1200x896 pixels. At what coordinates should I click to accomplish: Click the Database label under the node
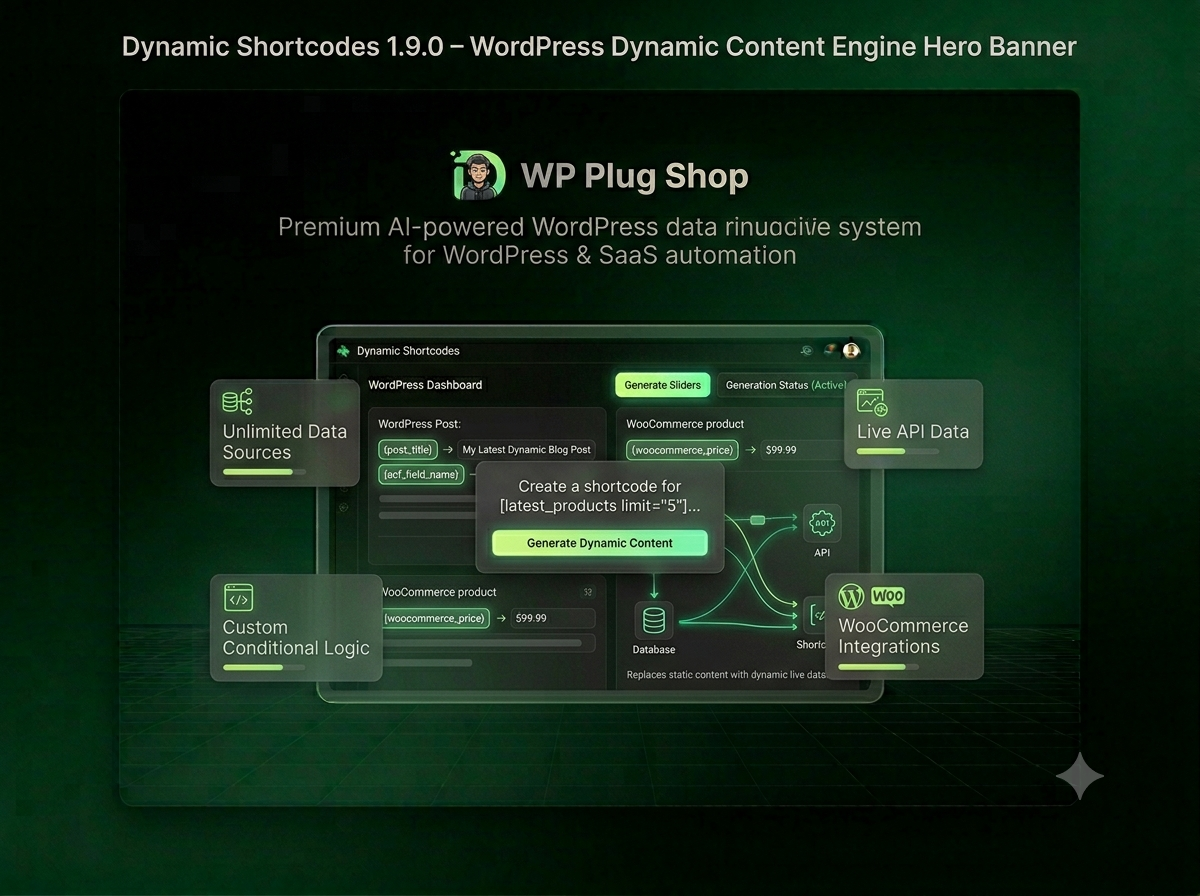pyautogui.click(x=654, y=650)
